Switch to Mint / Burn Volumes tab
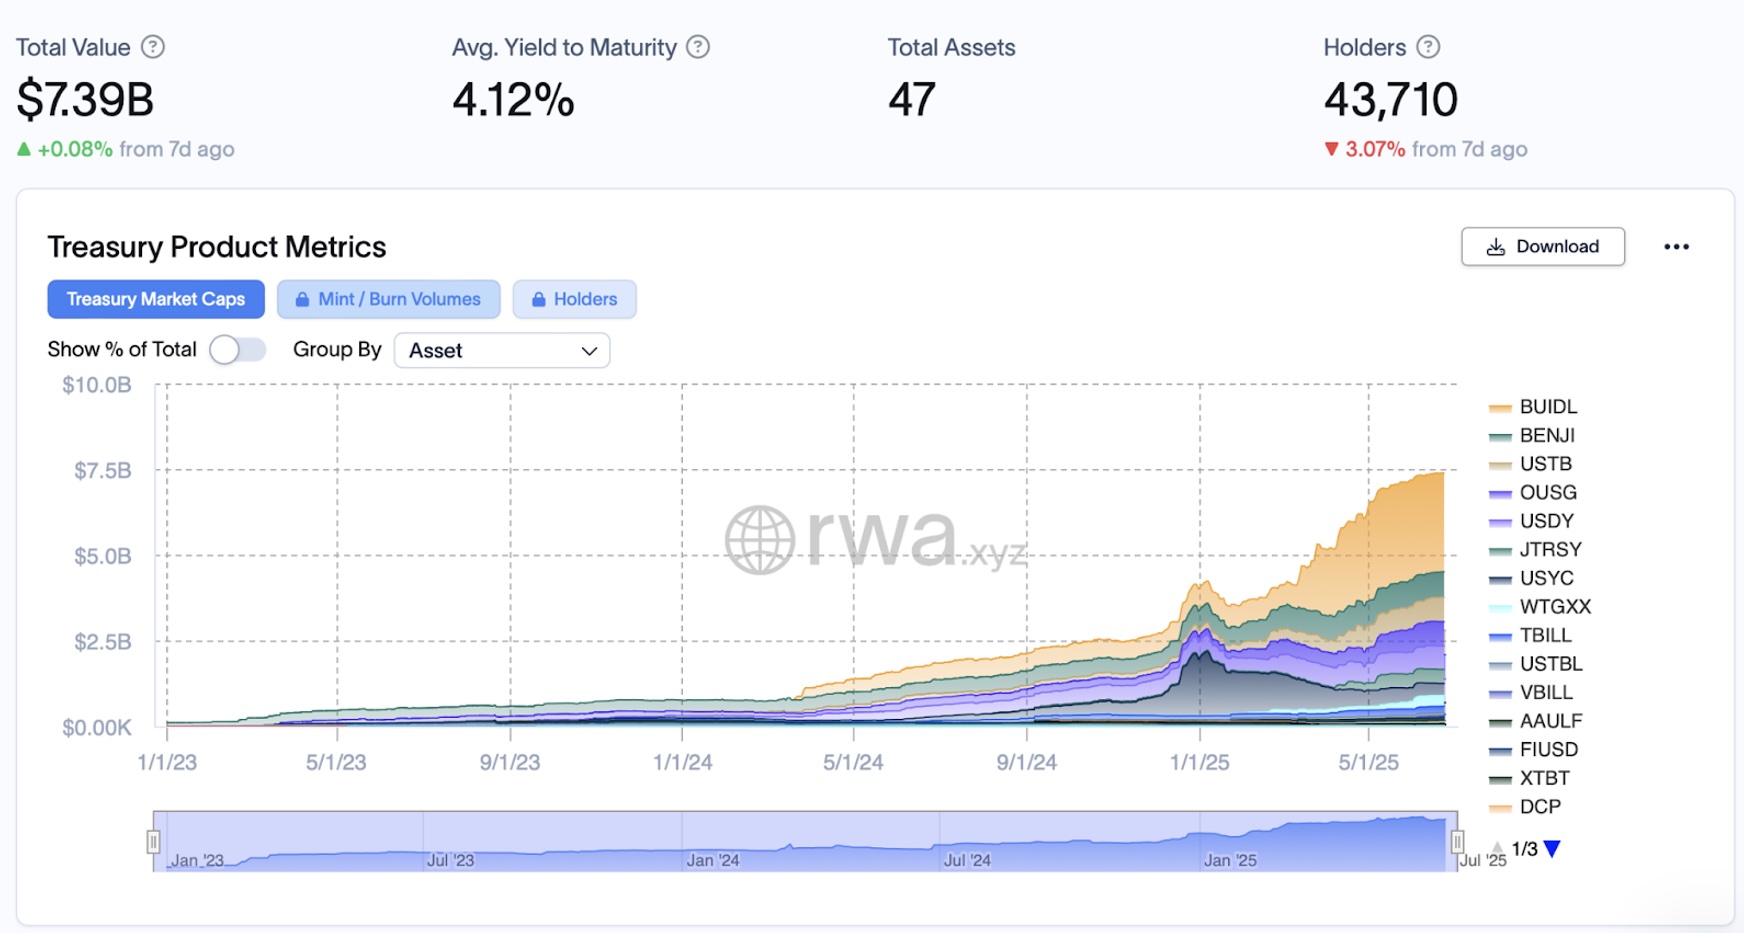This screenshot has width=1744, height=933. [x=388, y=299]
